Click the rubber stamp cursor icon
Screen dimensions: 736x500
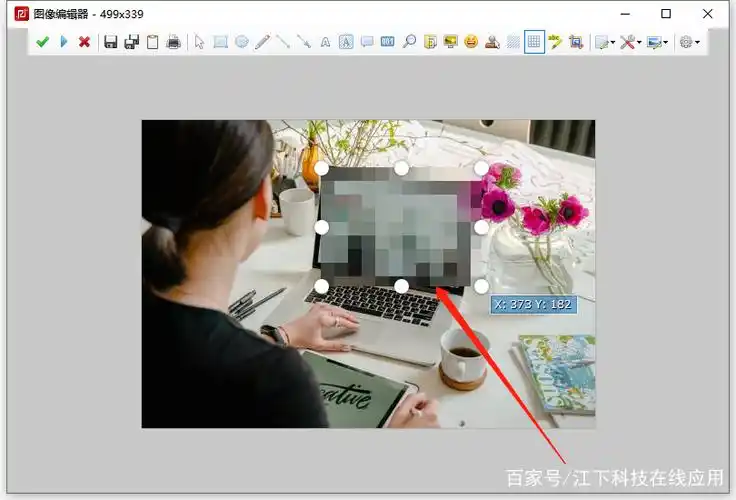(x=492, y=42)
